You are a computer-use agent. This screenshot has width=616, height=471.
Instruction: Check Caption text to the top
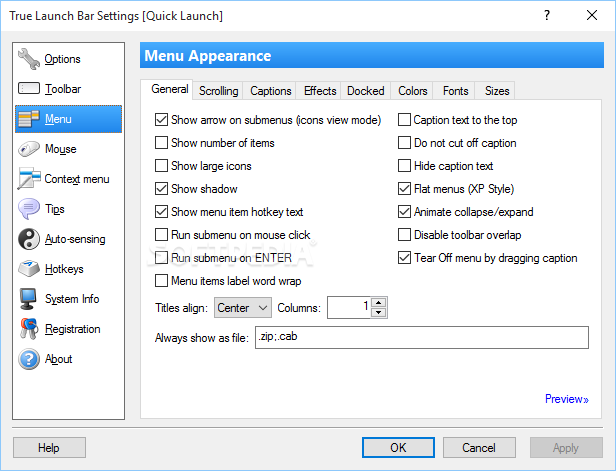[x=404, y=120]
